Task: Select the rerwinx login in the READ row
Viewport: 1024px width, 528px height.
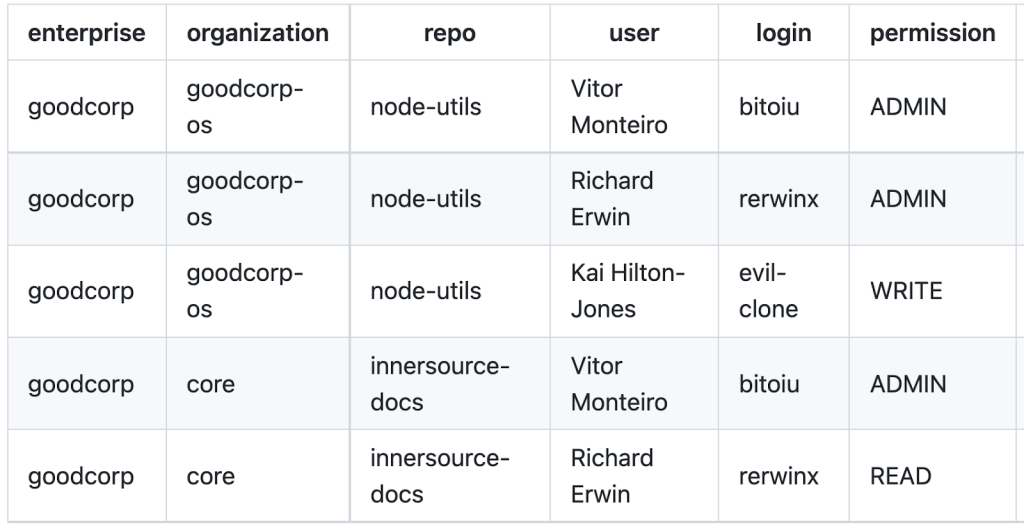Action: click(778, 476)
